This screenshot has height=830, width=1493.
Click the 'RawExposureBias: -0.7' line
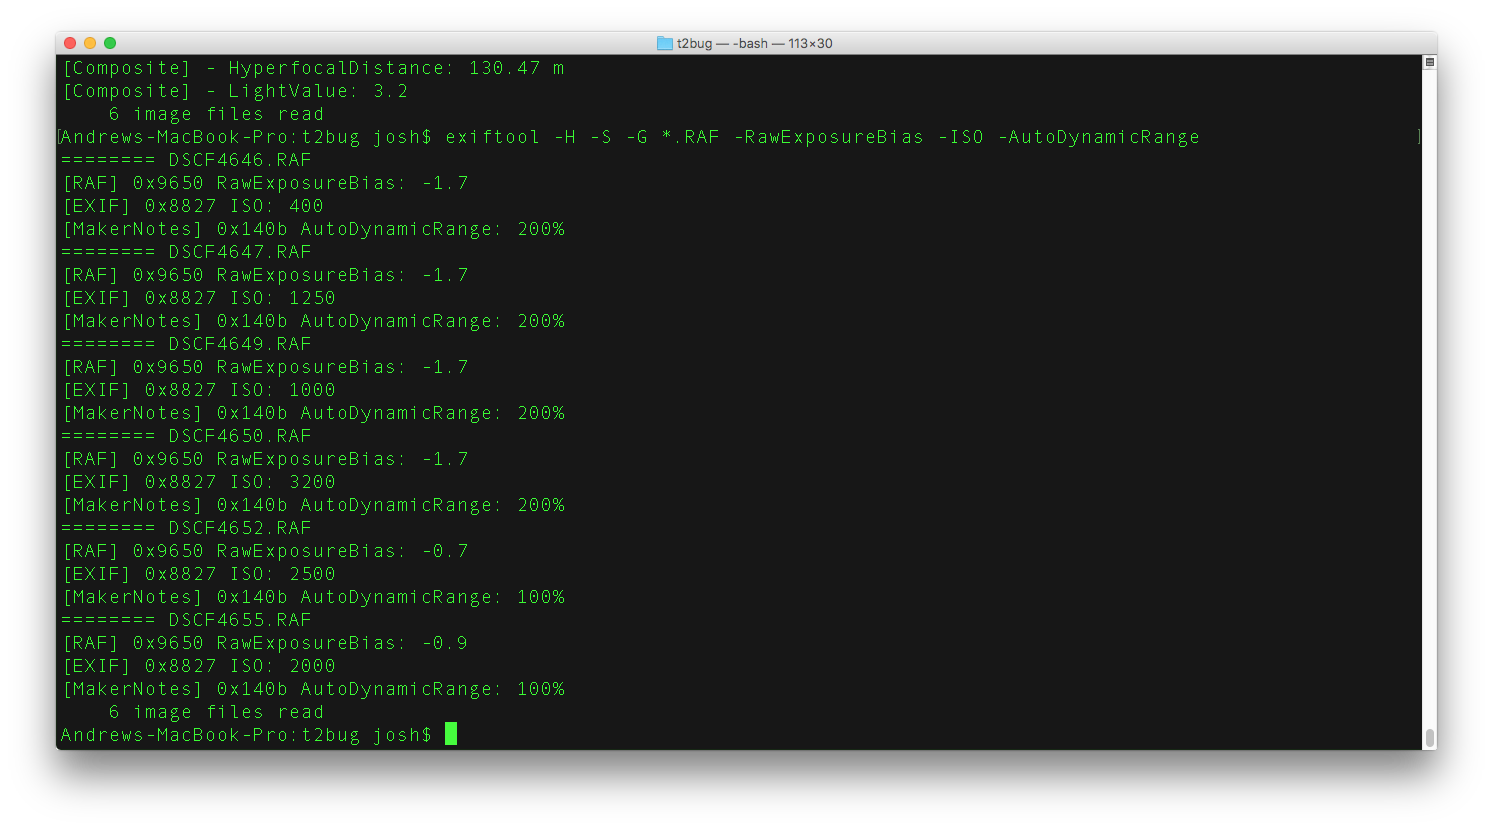click(x=265, y=551)
